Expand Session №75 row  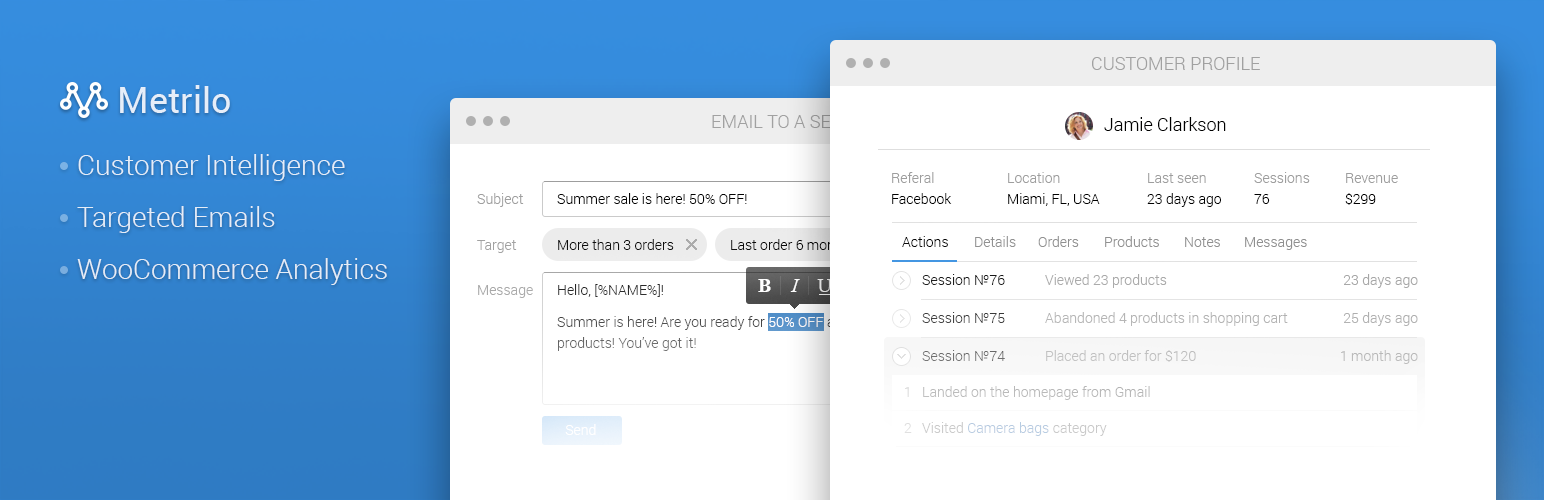pos(901,319)
